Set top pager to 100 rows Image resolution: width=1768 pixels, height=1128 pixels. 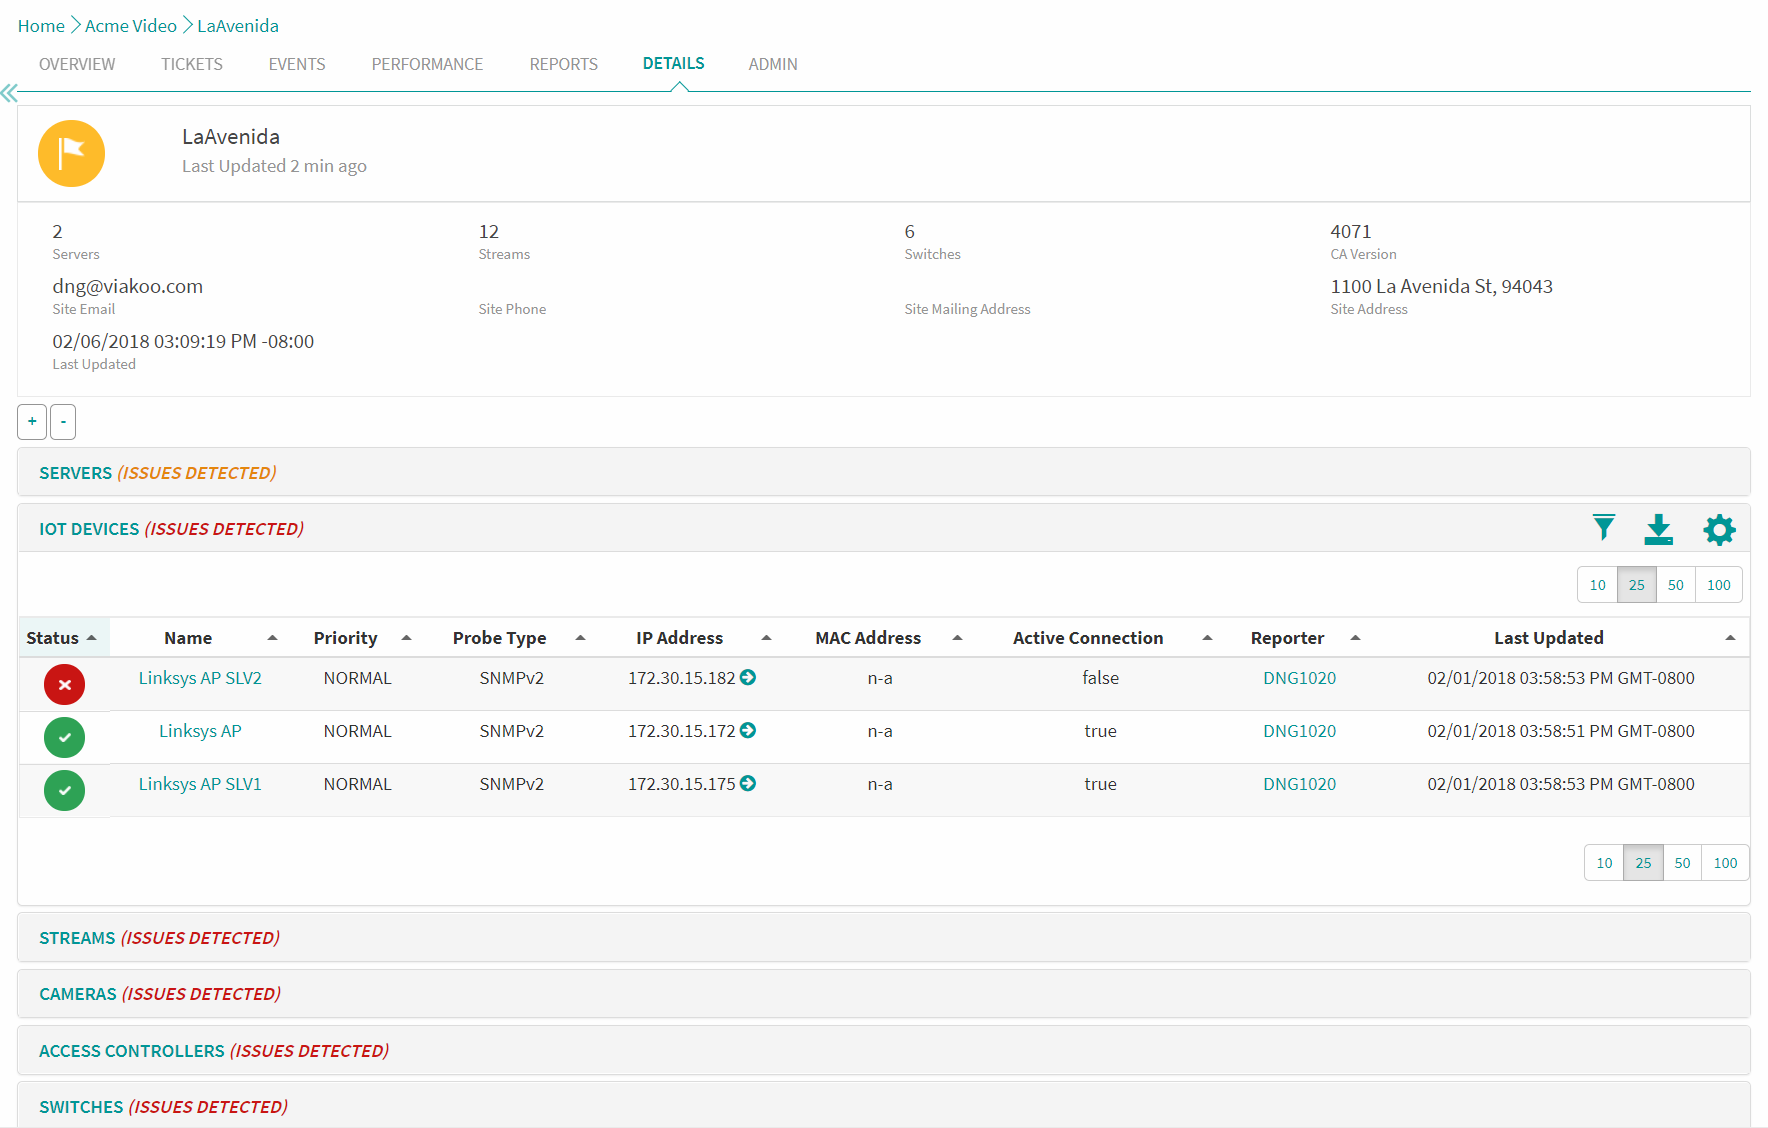point(1719,585)
